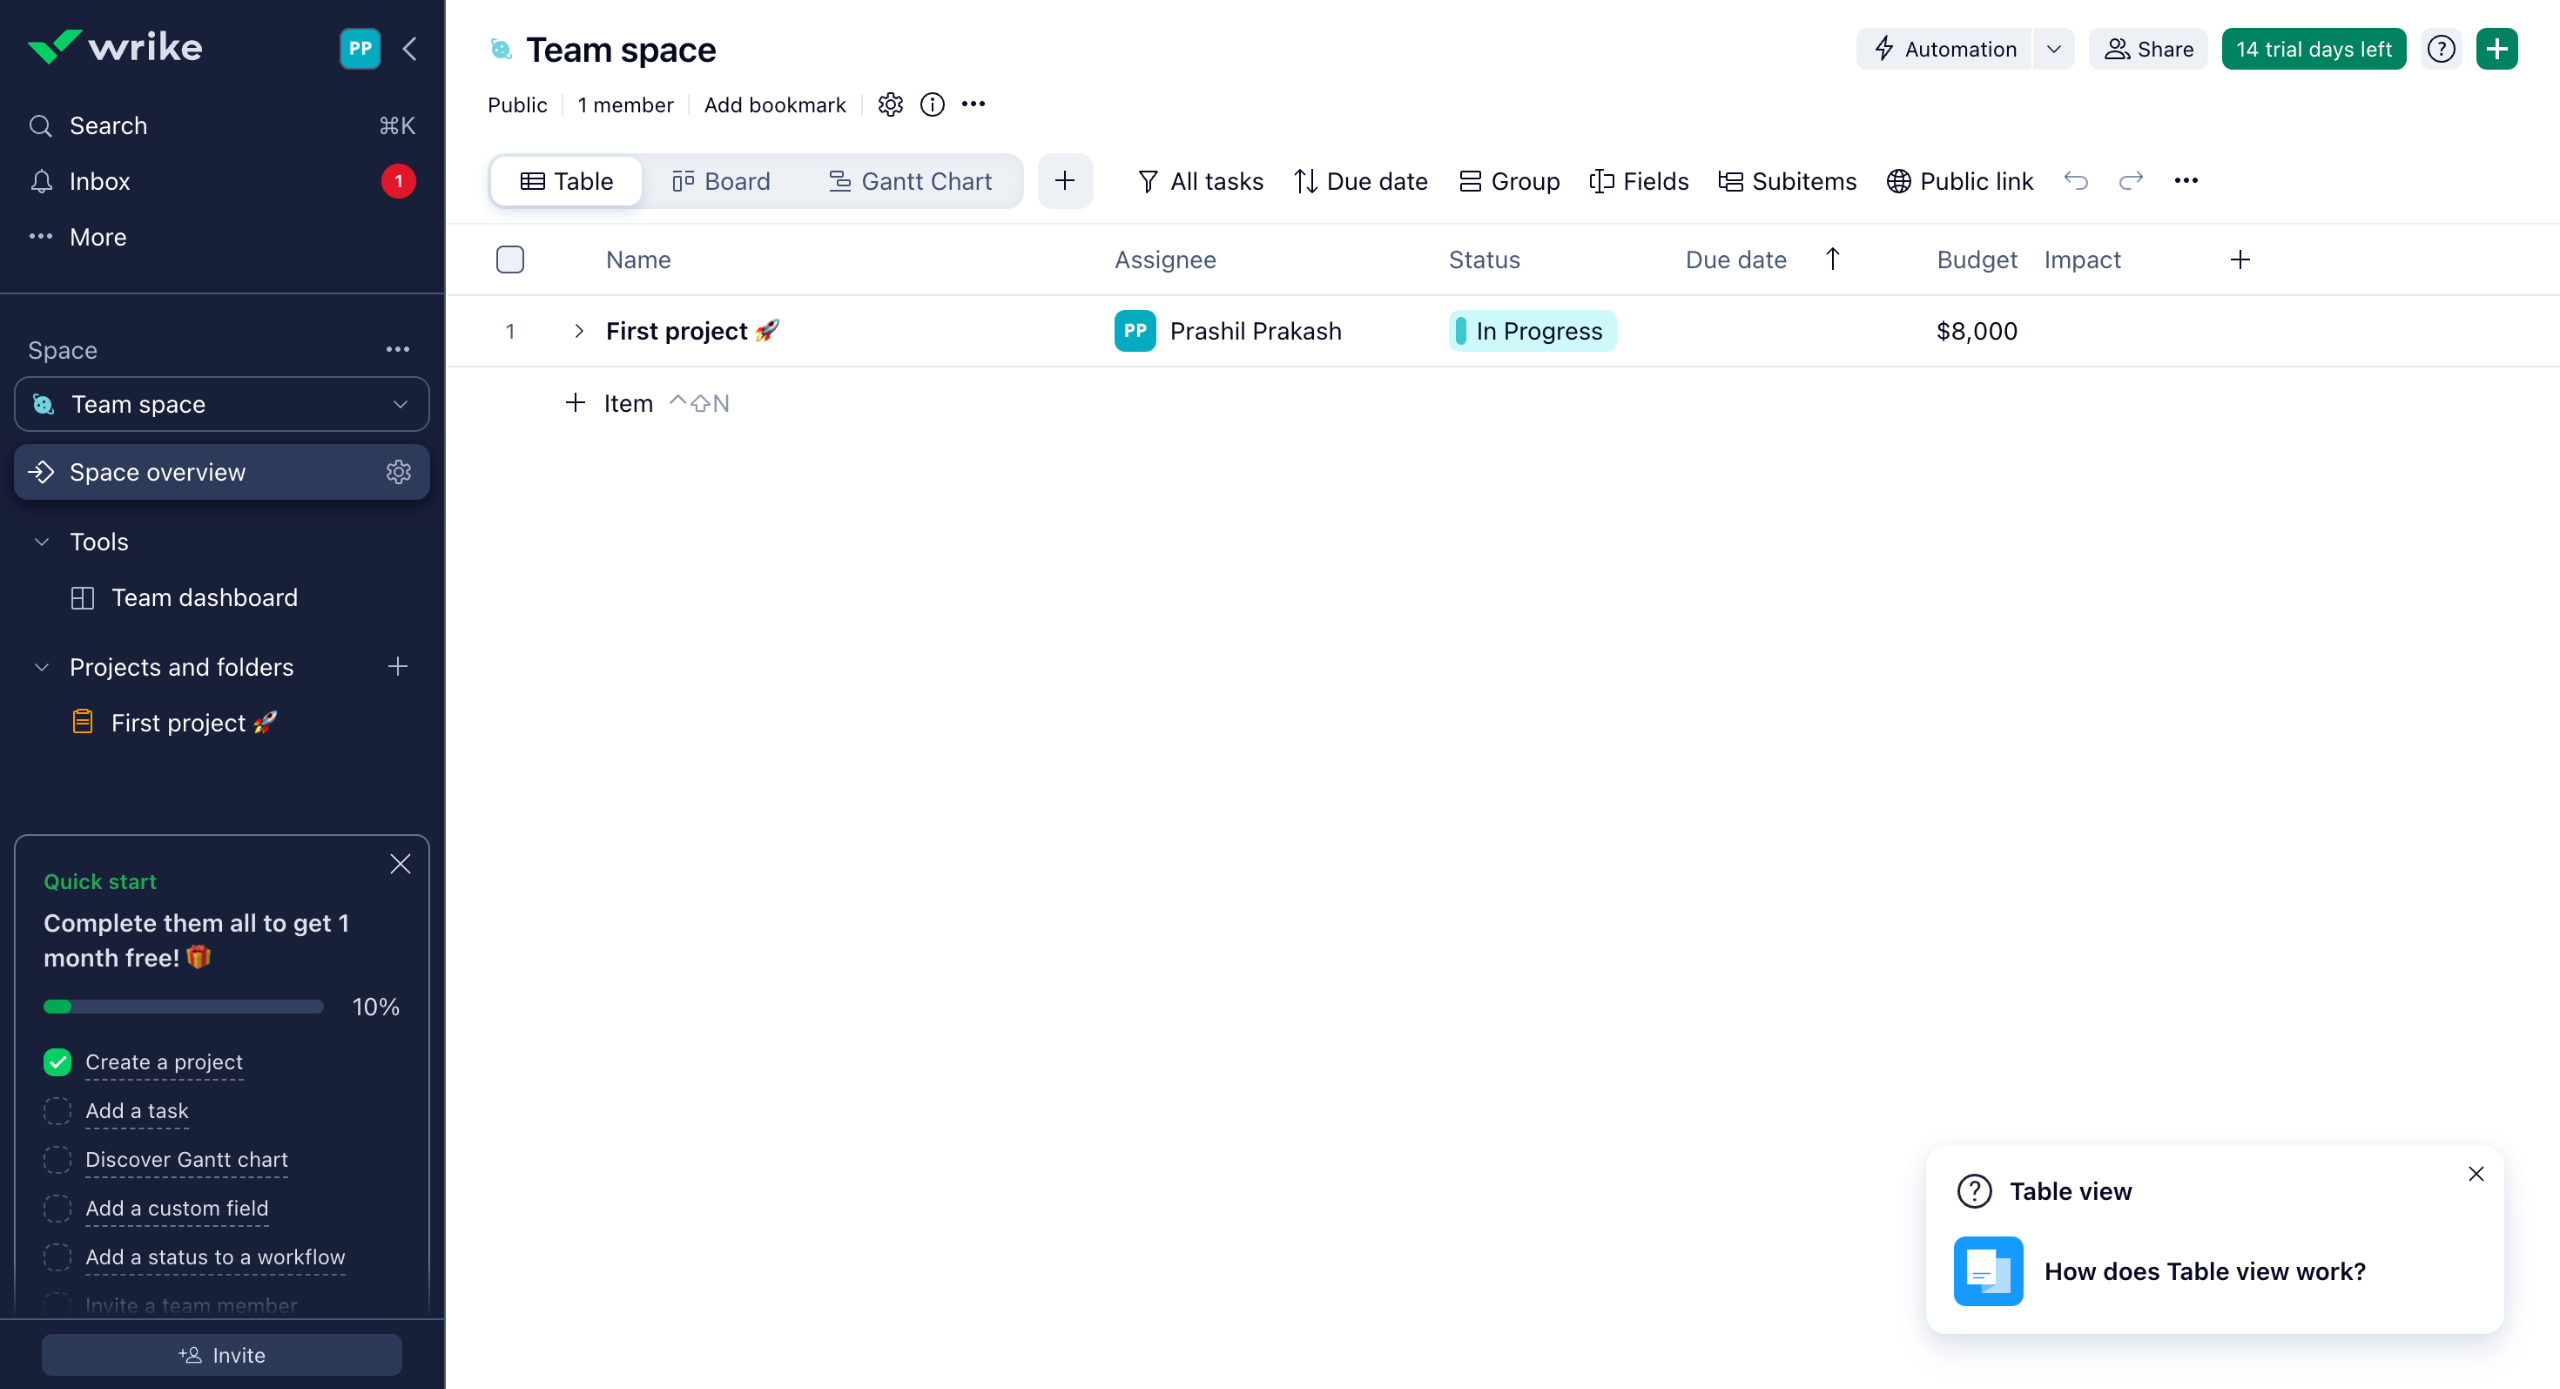Add new column with plus icon

pos(2240,260)
